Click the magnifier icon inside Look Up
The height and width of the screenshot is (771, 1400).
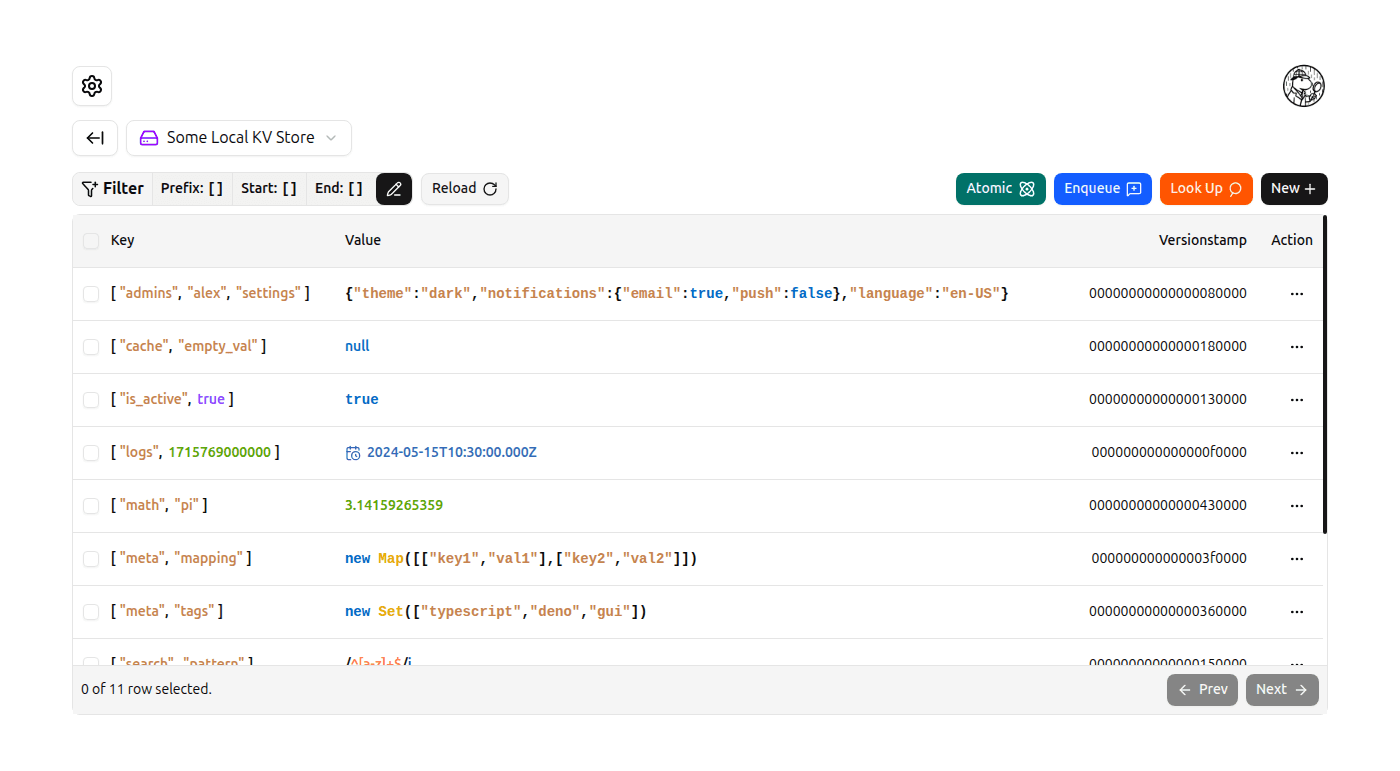click(1236, 188)
